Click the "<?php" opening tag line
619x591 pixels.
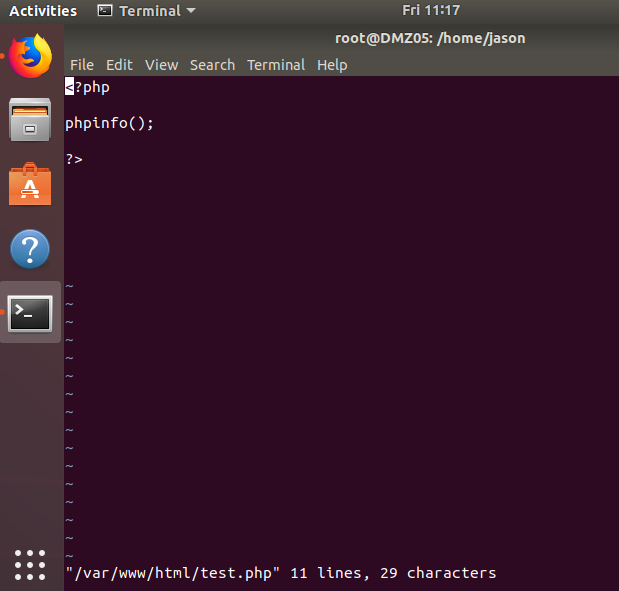(87, 87)
